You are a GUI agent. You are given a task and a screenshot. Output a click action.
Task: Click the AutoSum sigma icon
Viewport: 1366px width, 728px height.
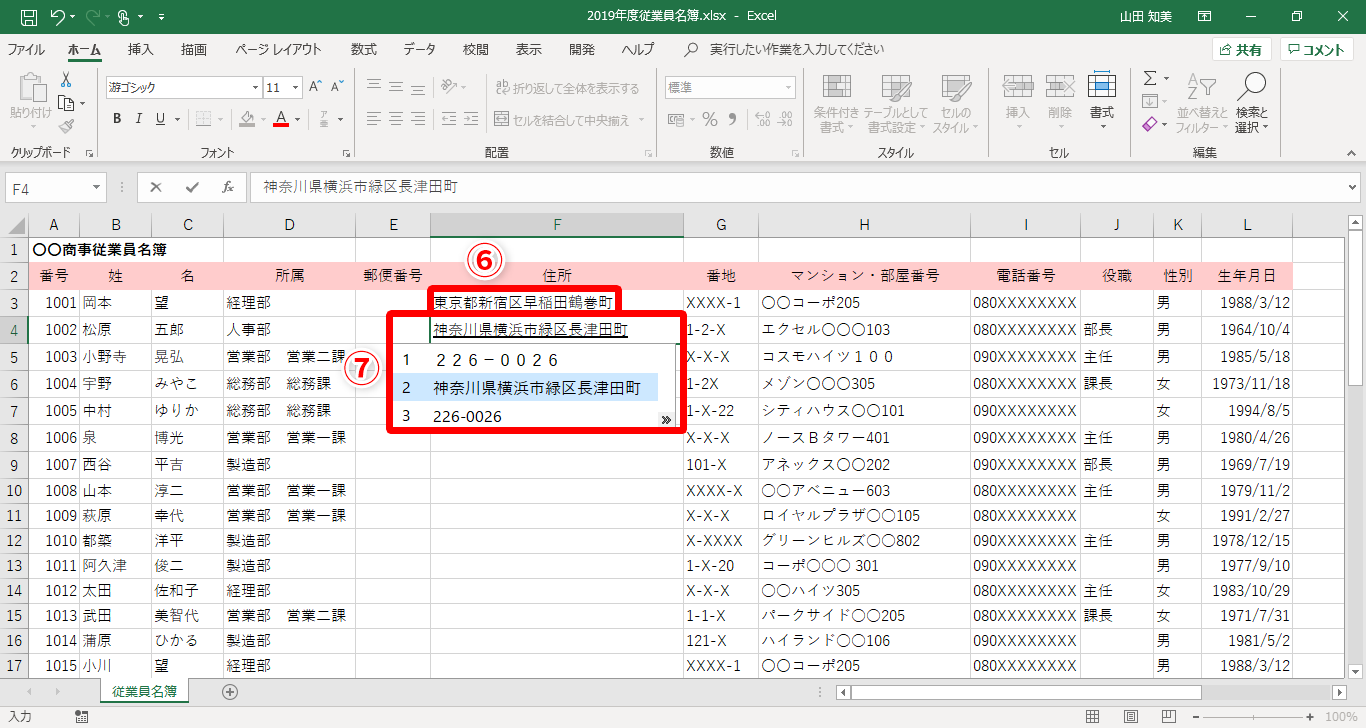click(x=1150, y=78)
